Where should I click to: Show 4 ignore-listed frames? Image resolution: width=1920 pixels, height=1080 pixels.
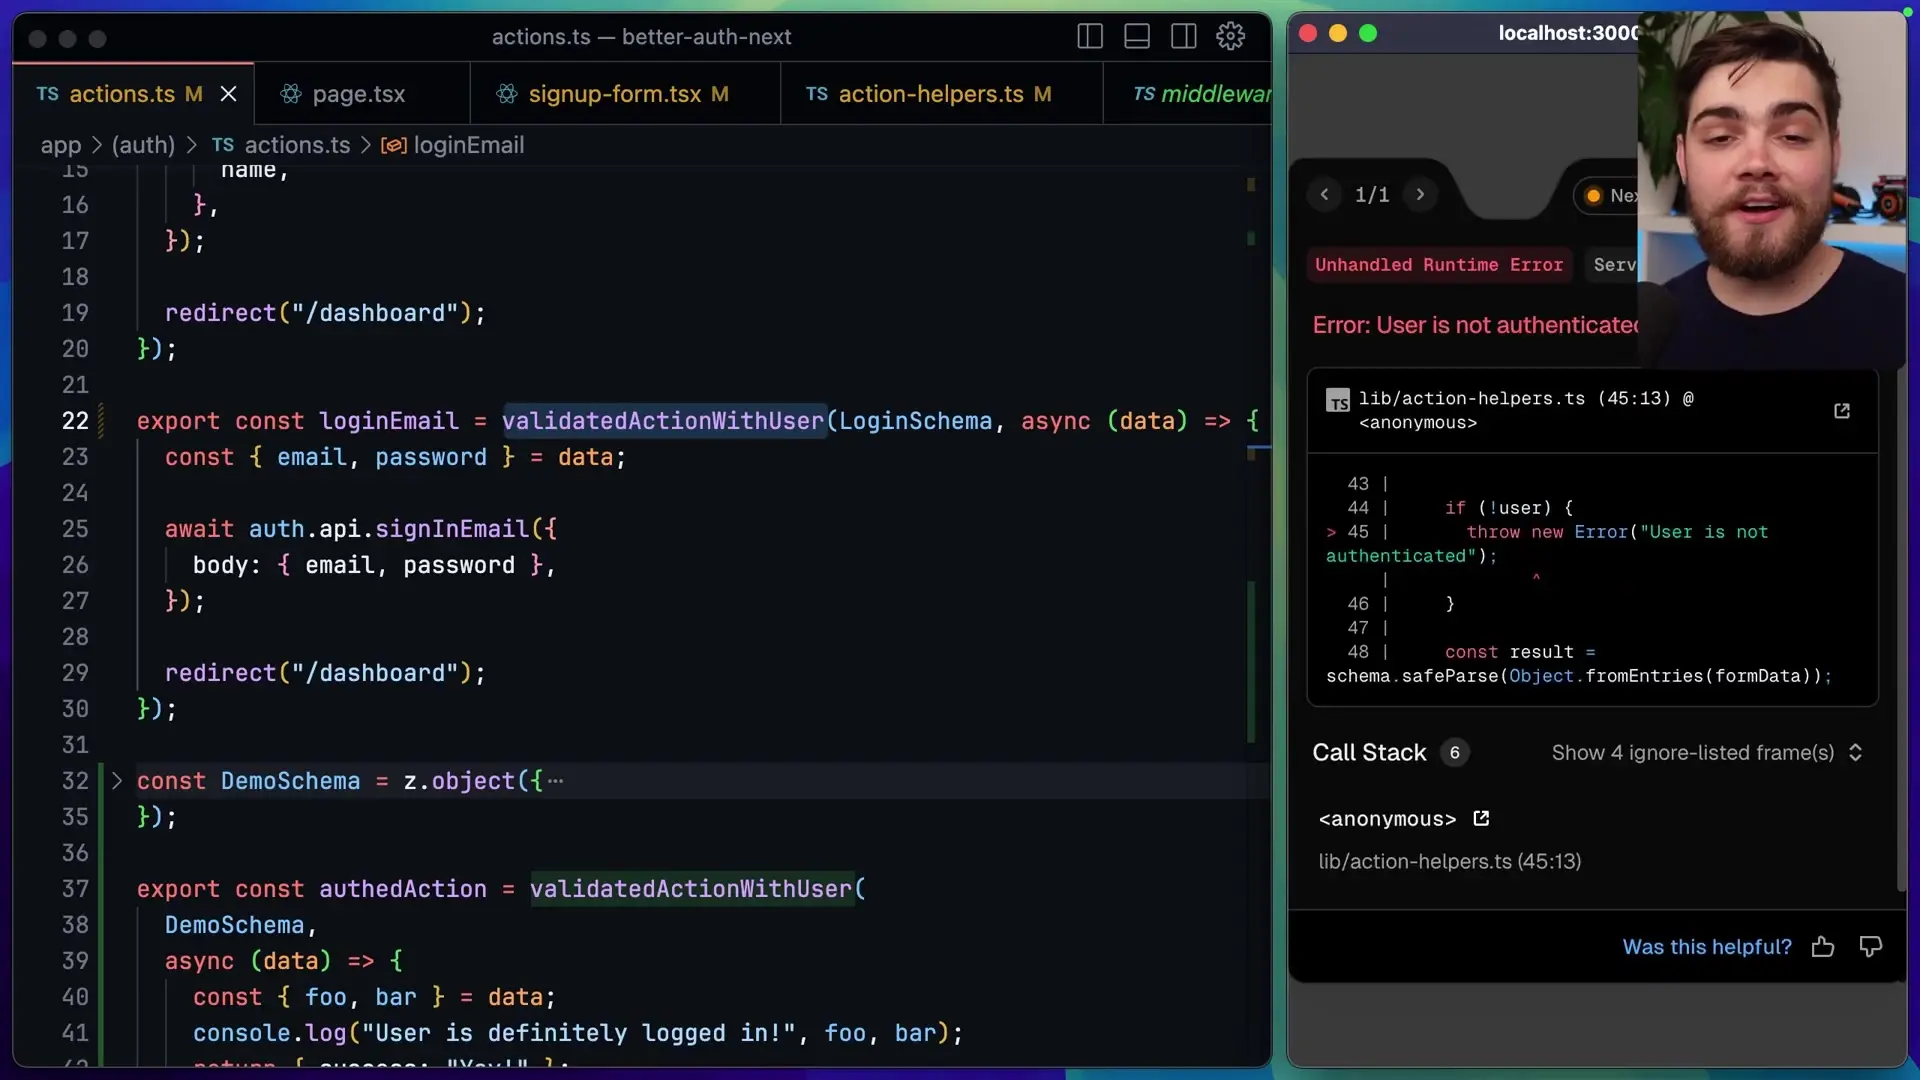[x=1706, y=753]
